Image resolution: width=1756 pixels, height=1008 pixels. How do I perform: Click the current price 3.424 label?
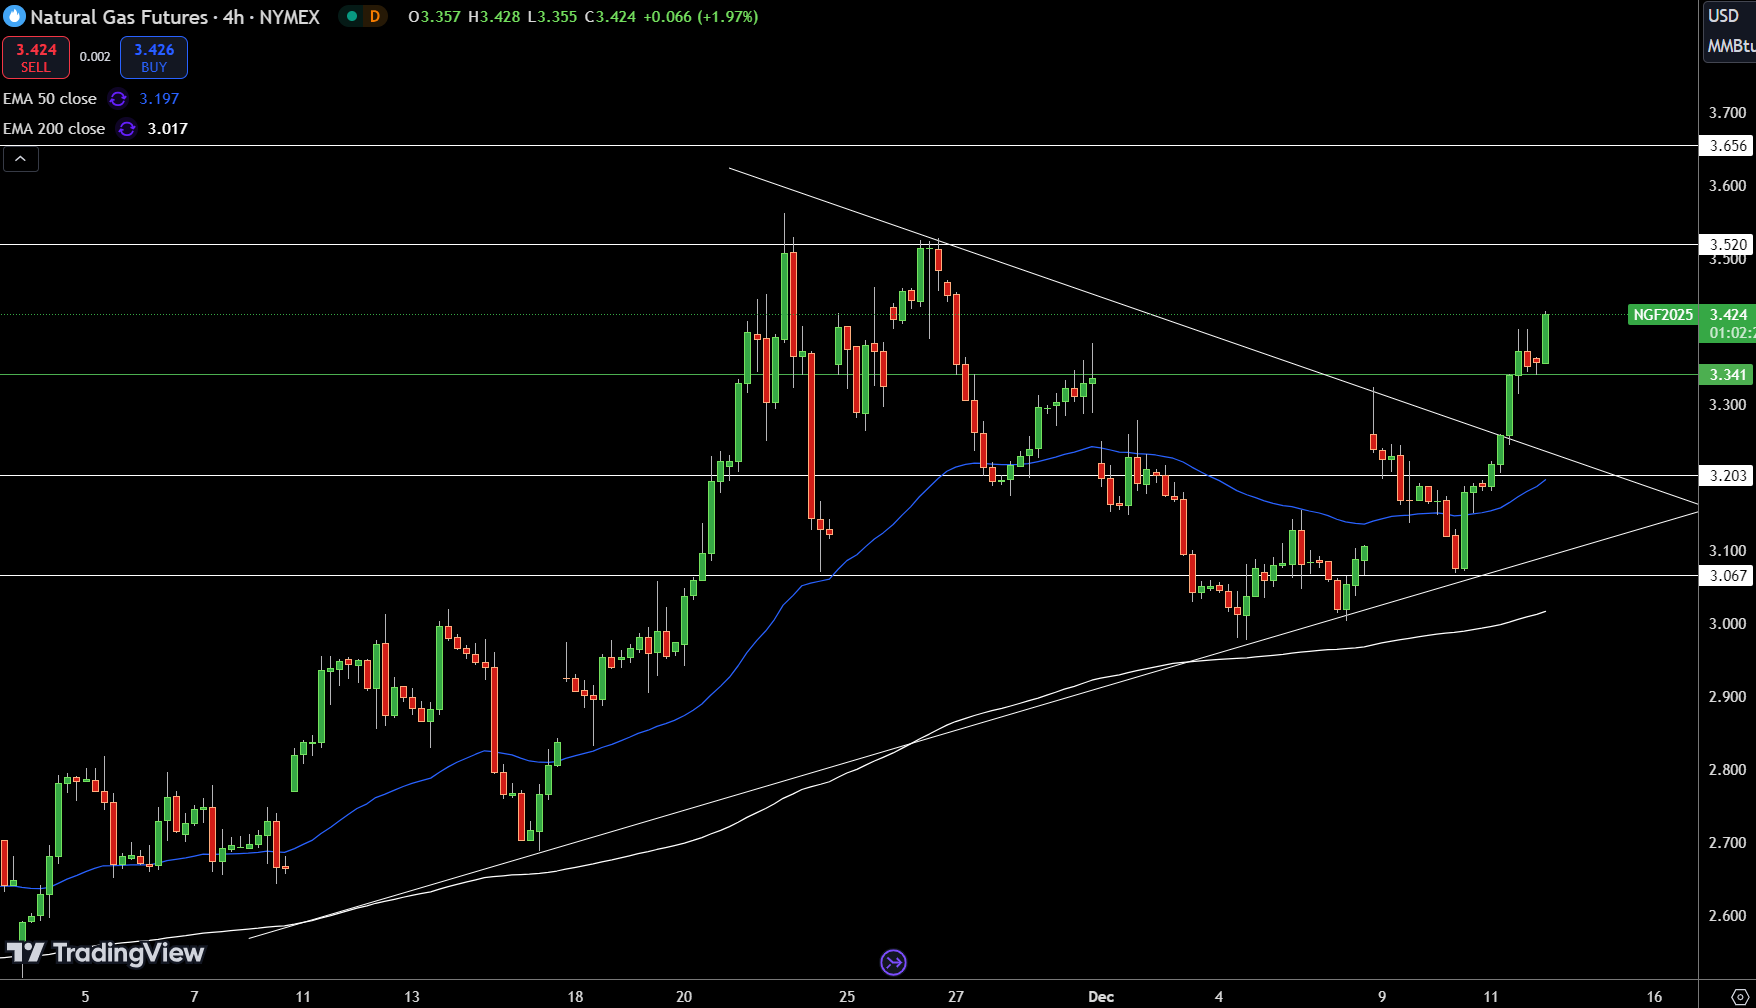click(1728, 315)
